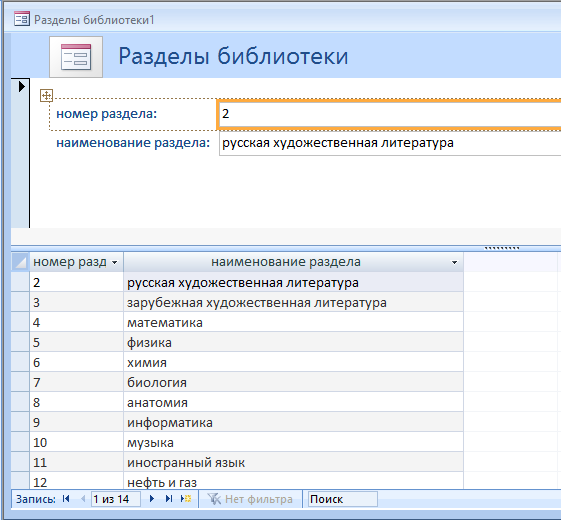Click number cell 6
This screenshot has width=561, height=520.
point(77,363)
